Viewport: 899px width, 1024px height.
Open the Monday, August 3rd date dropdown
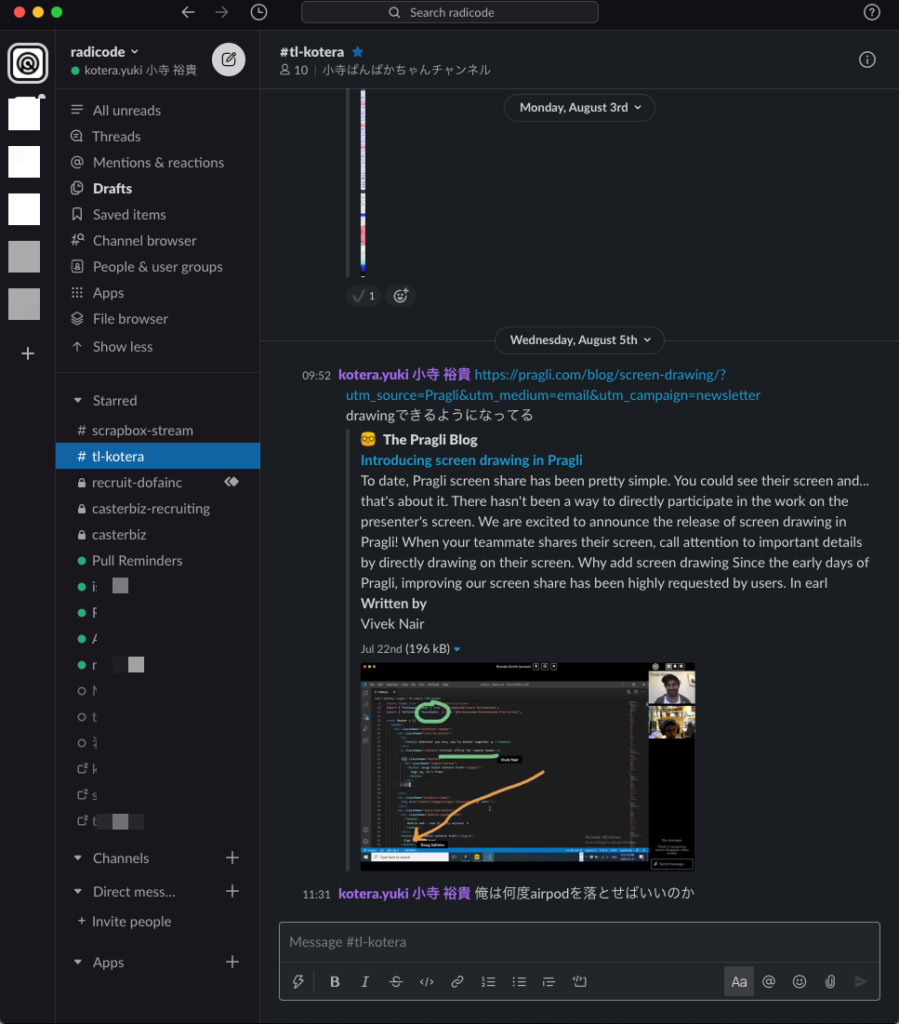[x=580, y=108]
